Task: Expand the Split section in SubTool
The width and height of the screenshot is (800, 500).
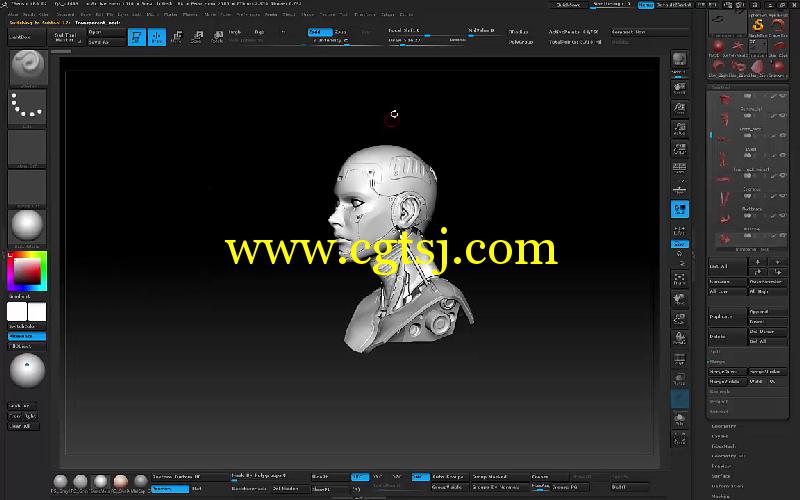Action: [x=716, y=352]
